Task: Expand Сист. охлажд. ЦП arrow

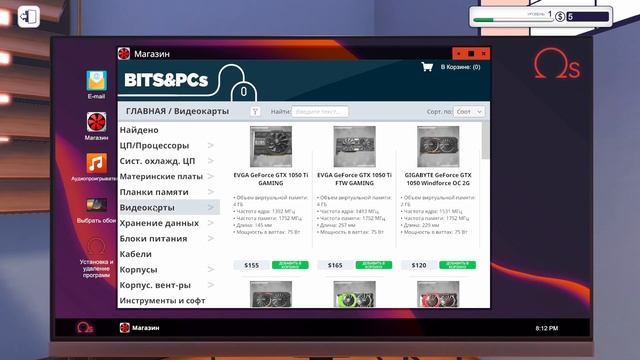Action: click(211, 161)
